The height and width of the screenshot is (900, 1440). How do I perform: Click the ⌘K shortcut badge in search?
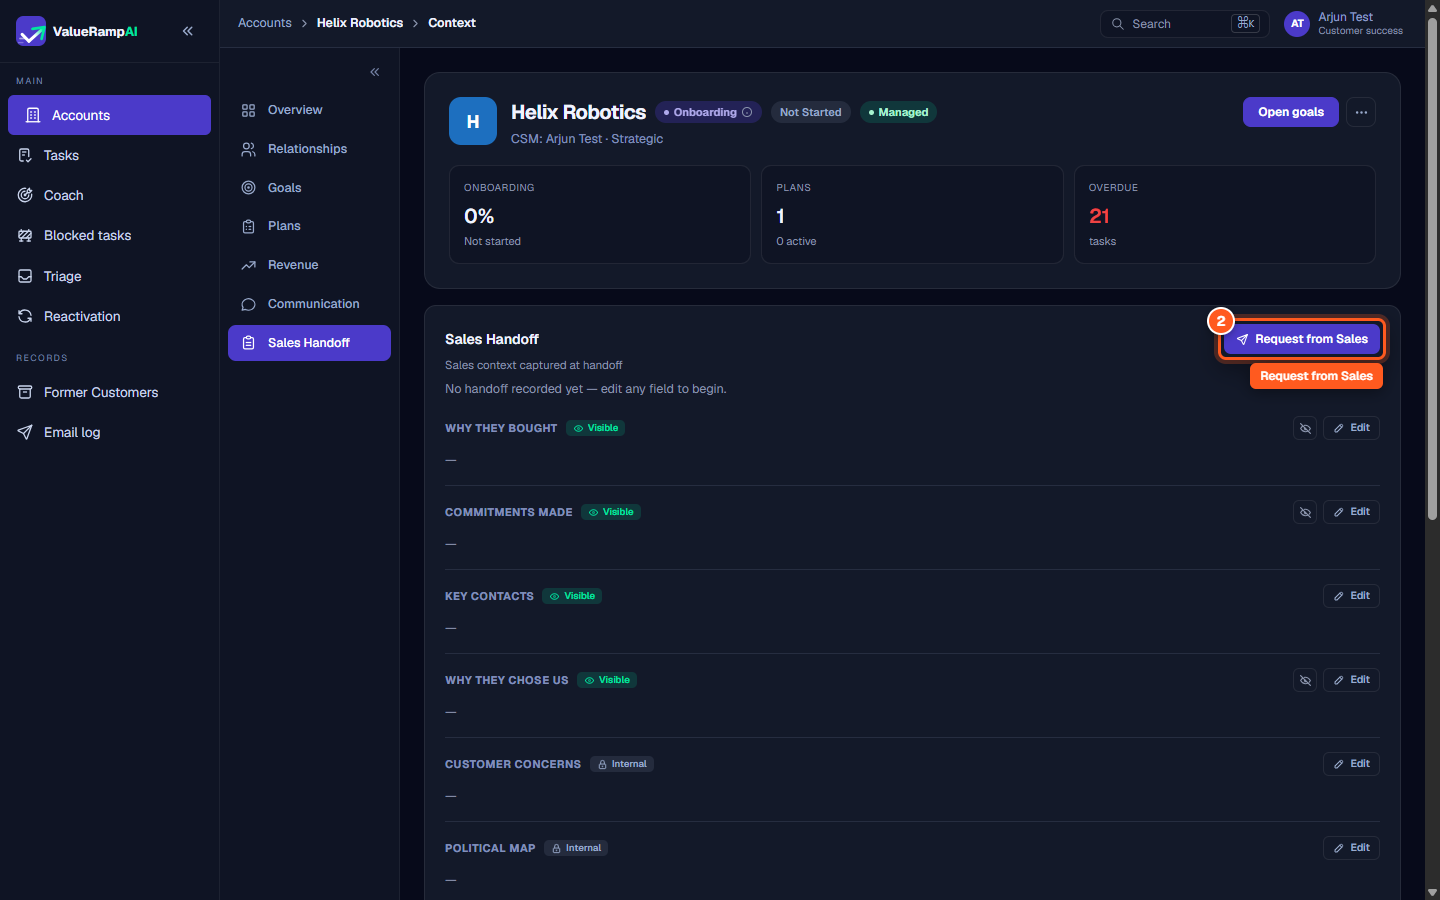pyautogui.click(x=1245, y=23)
